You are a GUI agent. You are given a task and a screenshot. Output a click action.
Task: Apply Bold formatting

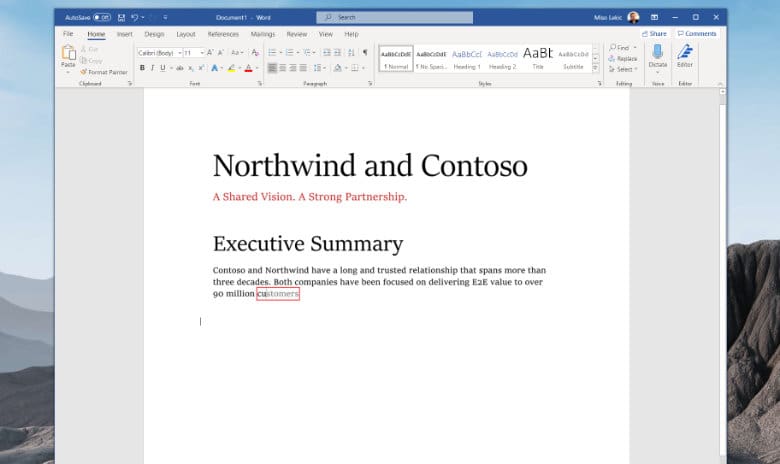(142, 68)
